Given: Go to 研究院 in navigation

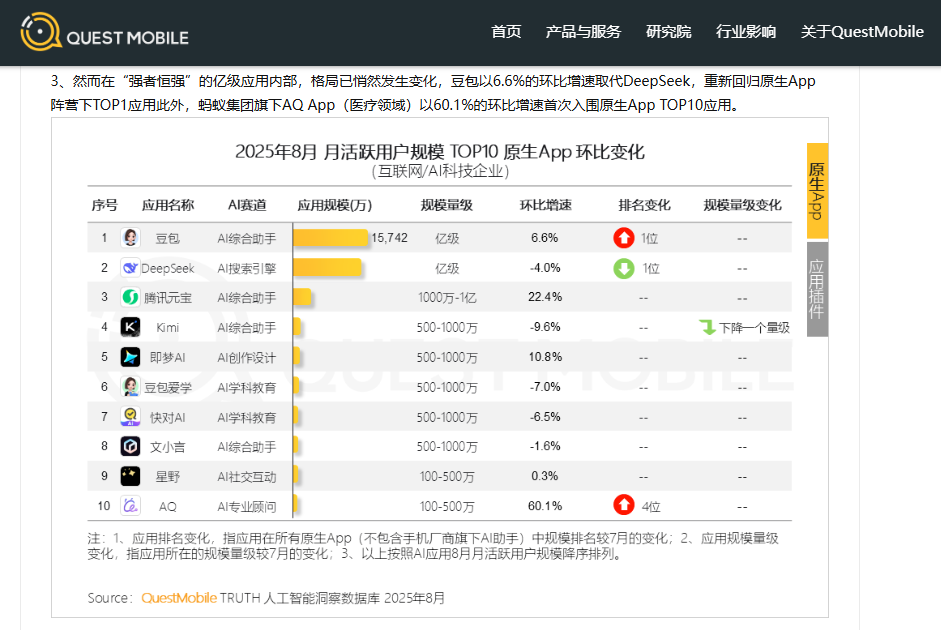Looking at the screenshot, I should (x=668, y=32).
